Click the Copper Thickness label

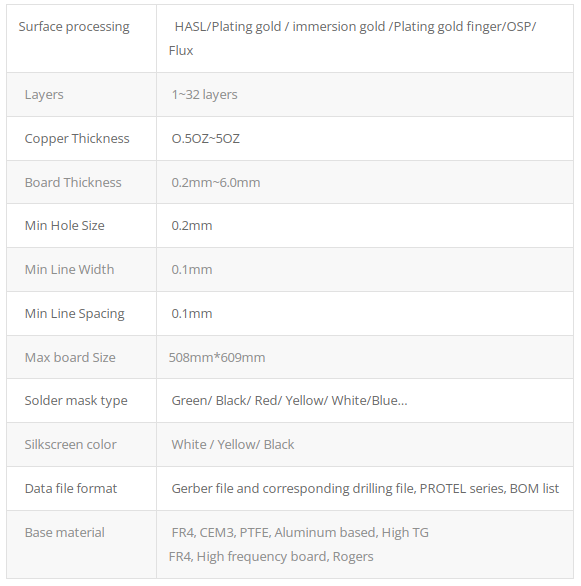tap(77, 139)
